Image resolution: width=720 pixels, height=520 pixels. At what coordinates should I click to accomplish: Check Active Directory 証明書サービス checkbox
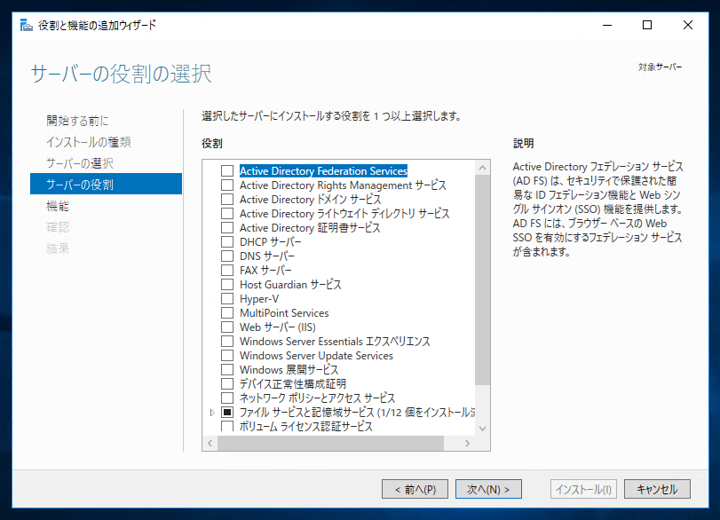[x=227, y=228]
